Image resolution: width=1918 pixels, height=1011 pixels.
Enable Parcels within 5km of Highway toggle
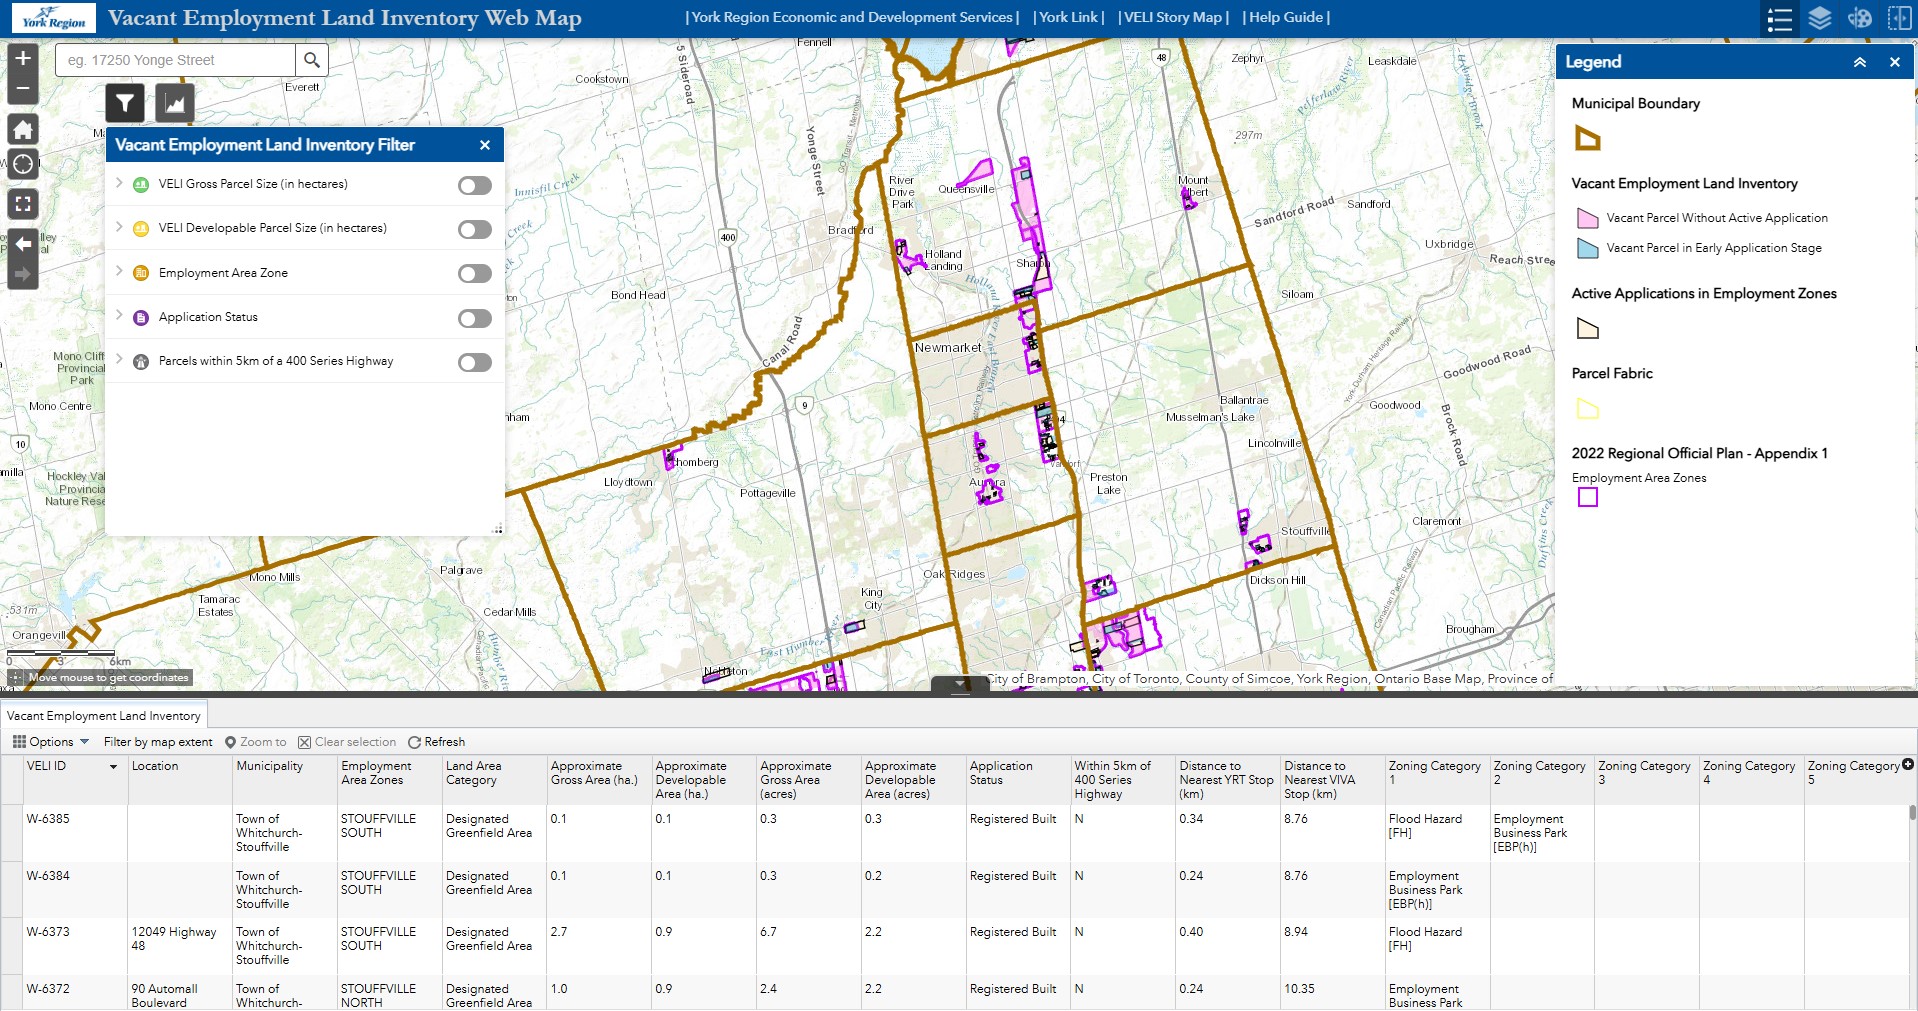(475, 362)
